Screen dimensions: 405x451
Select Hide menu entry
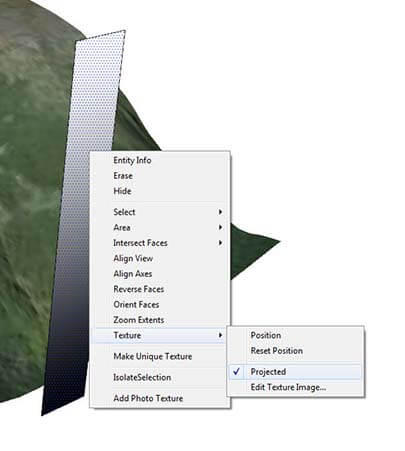click(122, 191)
